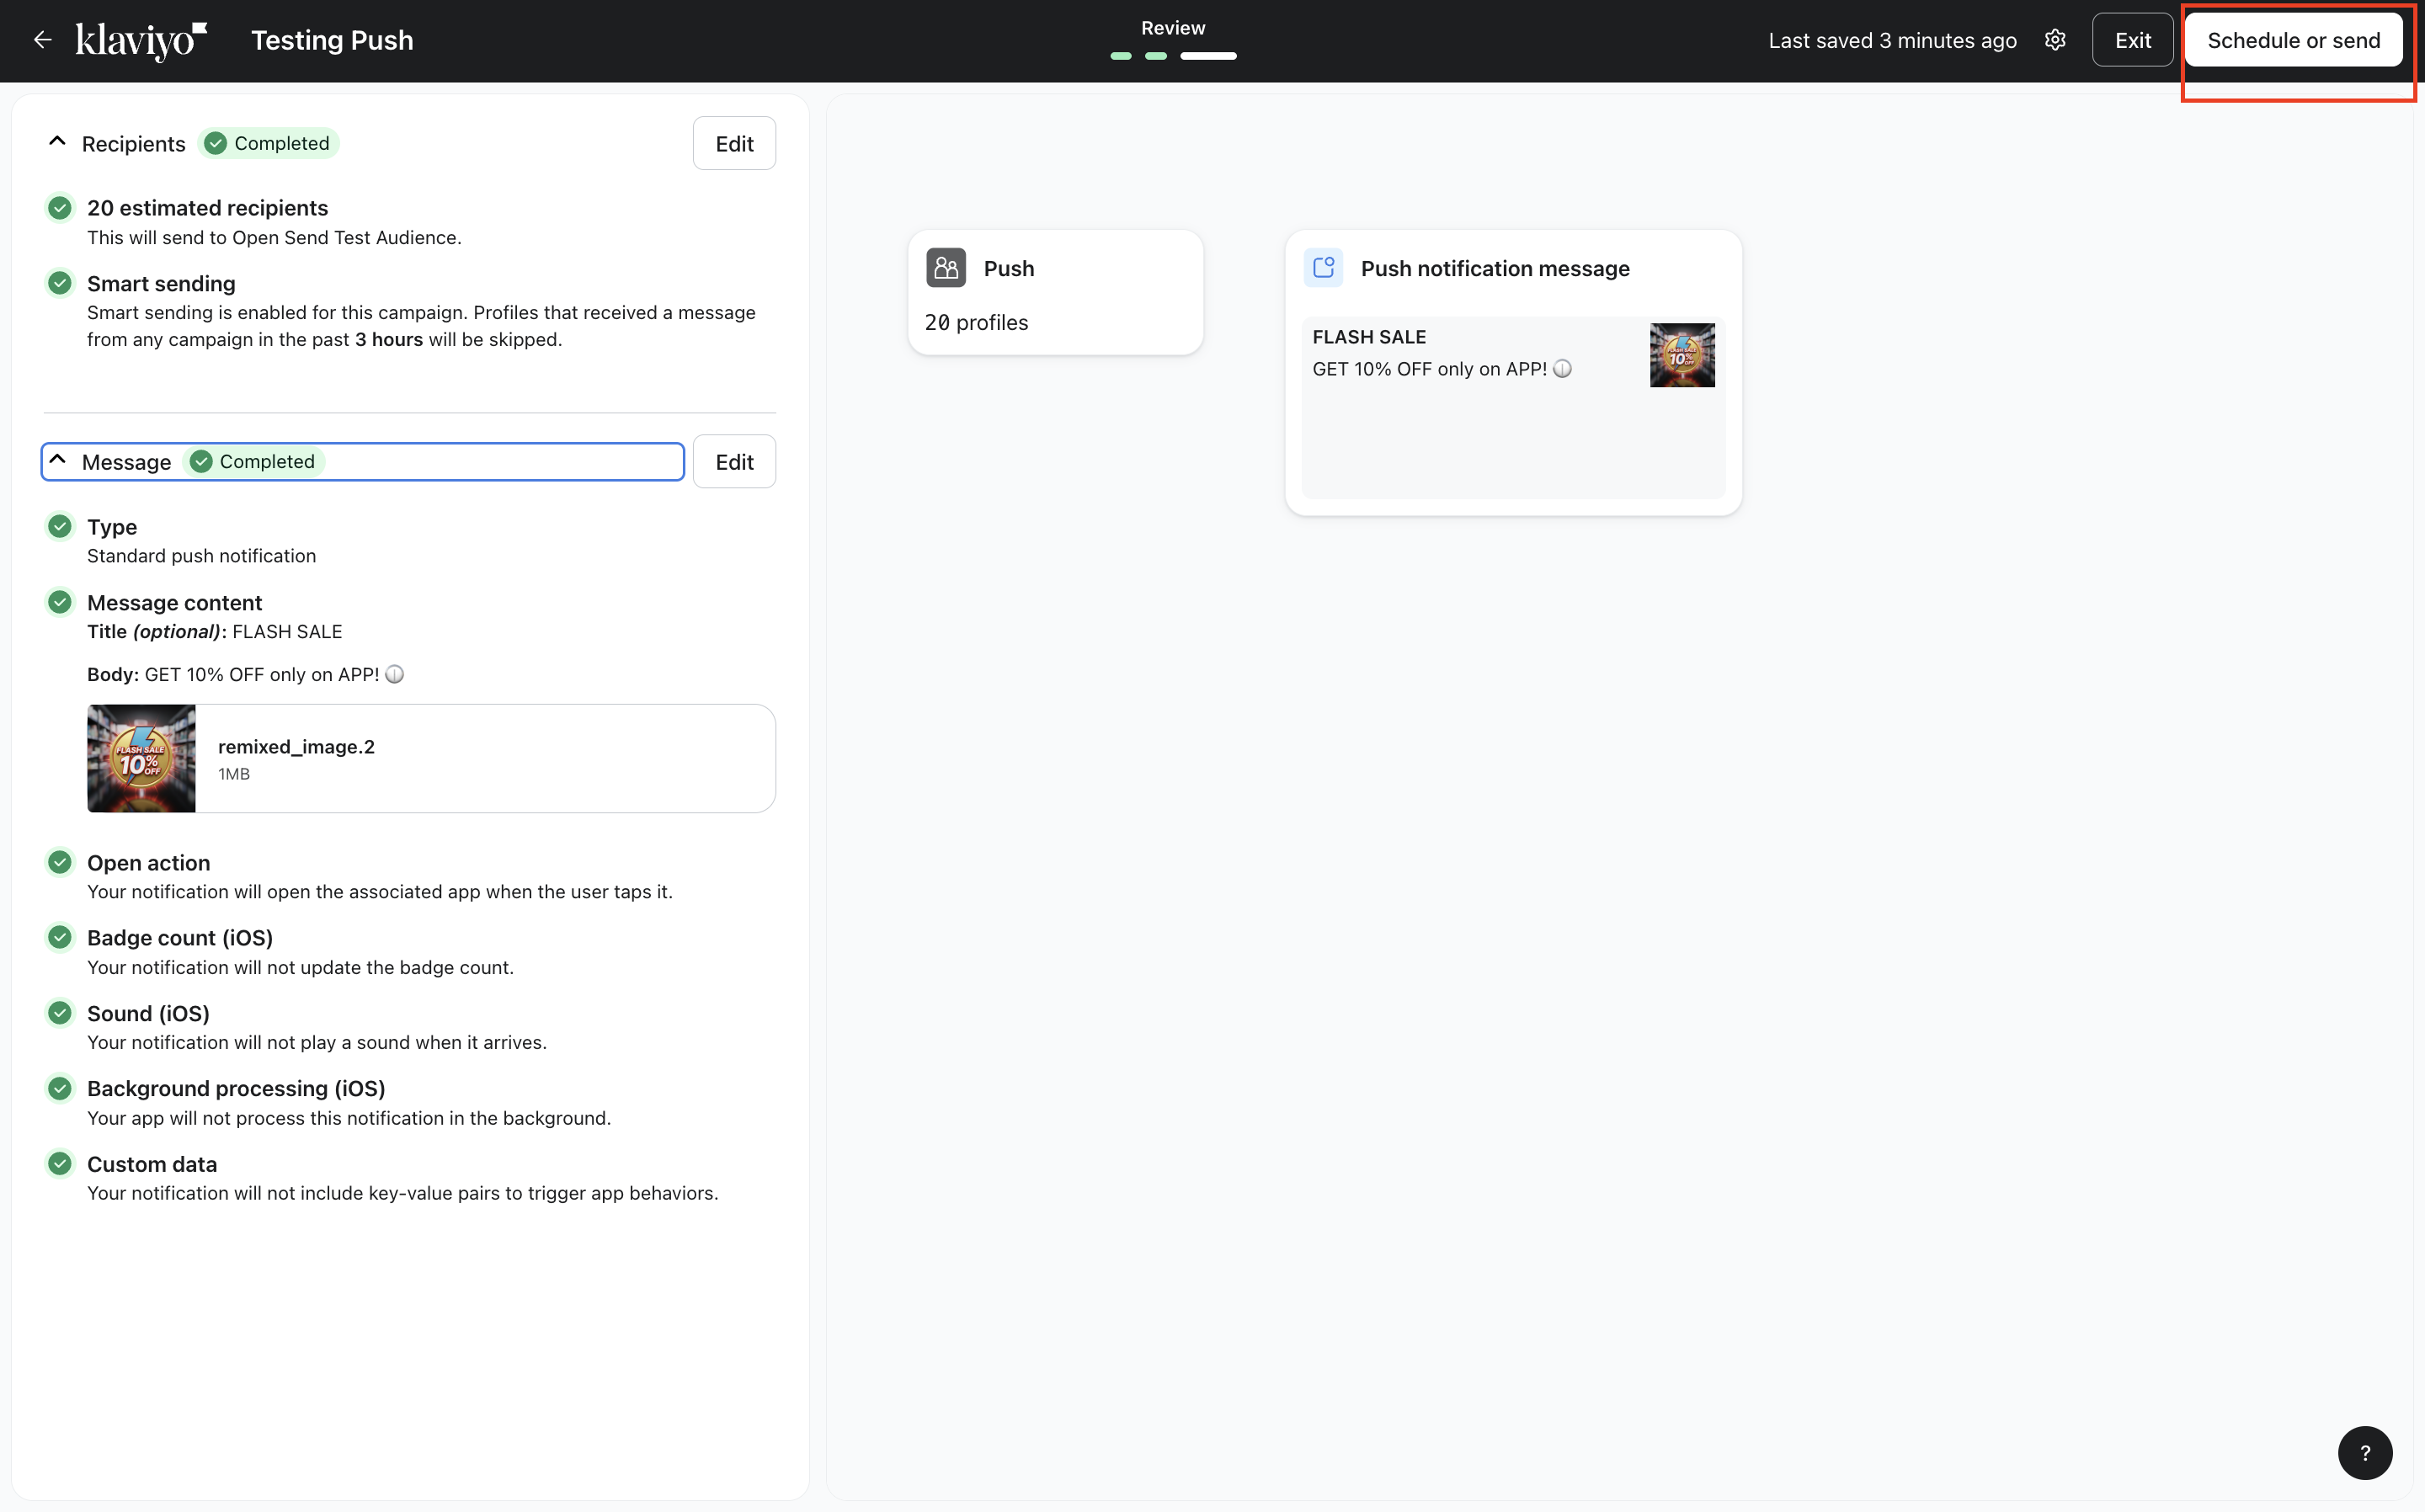Click the Push audience profiles icon
Image resolution: width=2425 pixels, height=1512 pixels.
[946, 268]
